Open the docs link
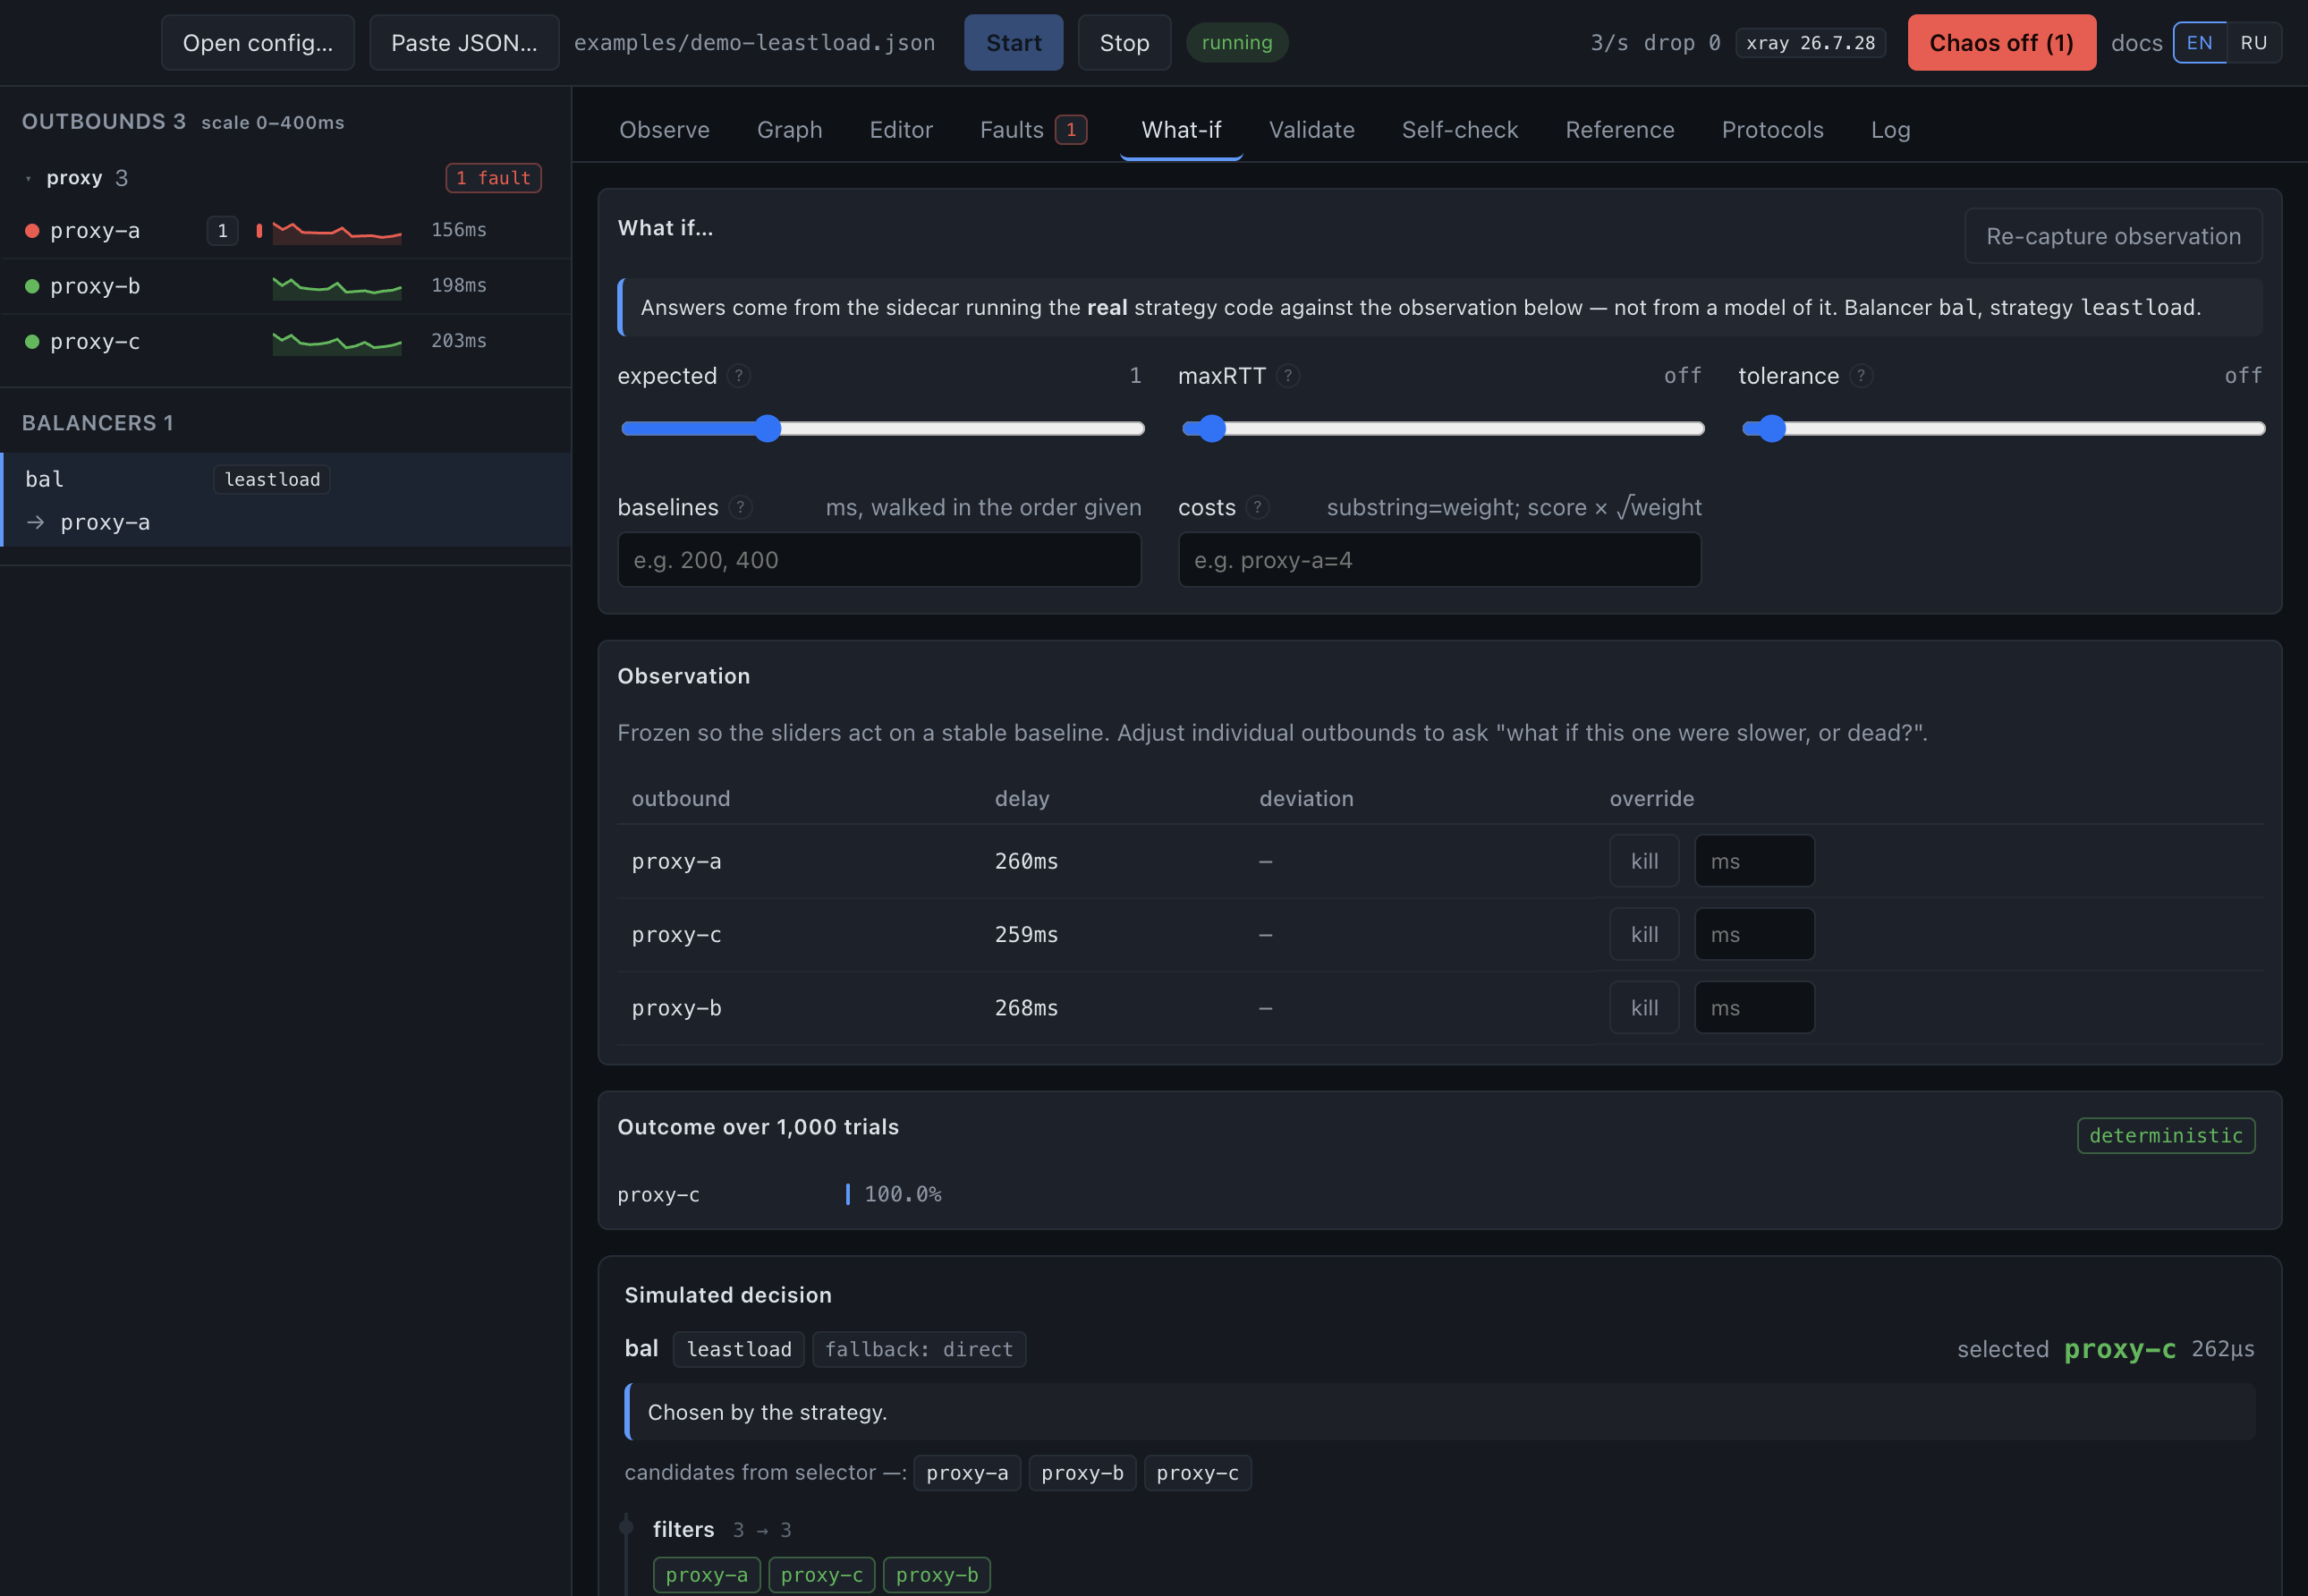This screenshot has height=1596, width=2308. coord(2136,43)
